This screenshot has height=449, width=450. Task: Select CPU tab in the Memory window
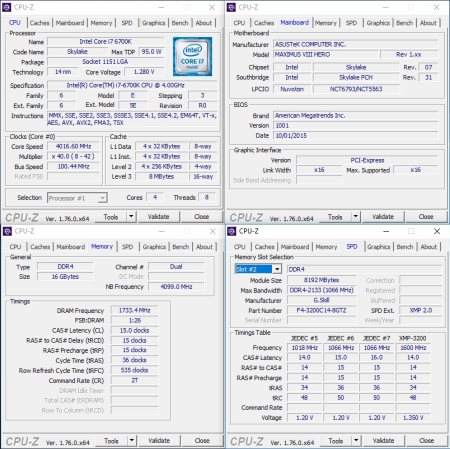click(x=15, y=247)
